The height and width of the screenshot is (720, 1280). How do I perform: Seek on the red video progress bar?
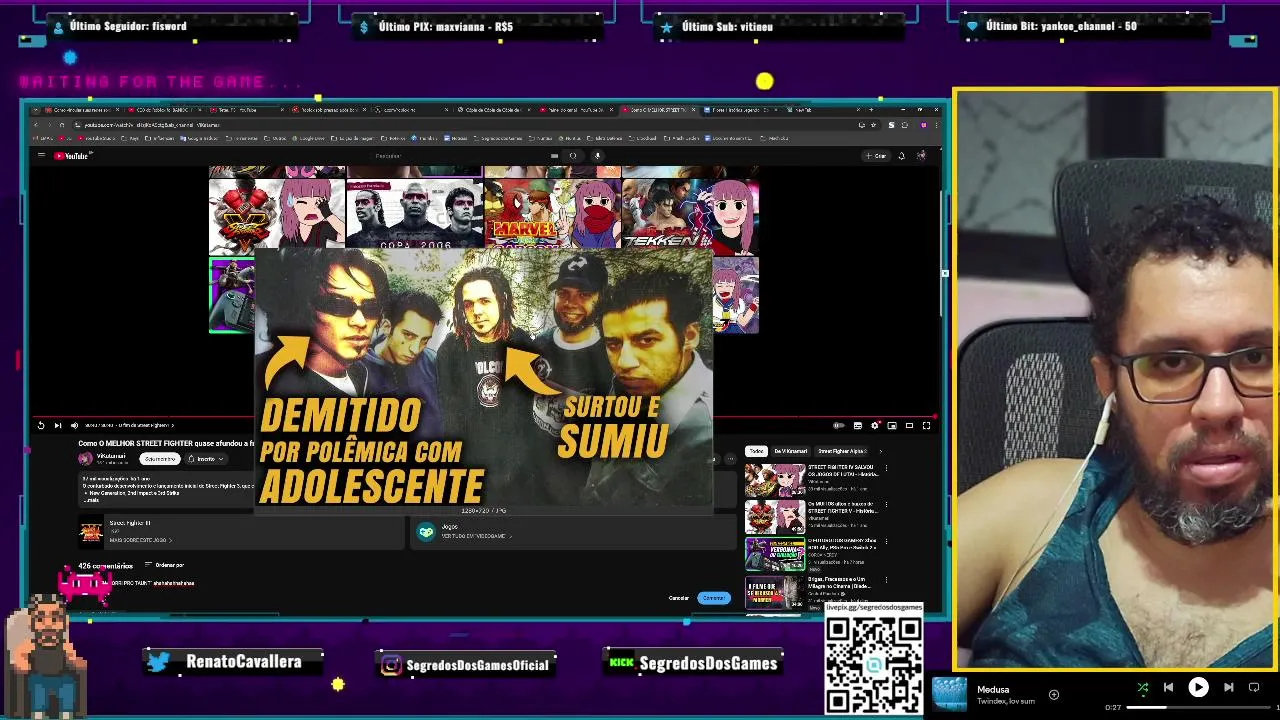tap(485, 416)
